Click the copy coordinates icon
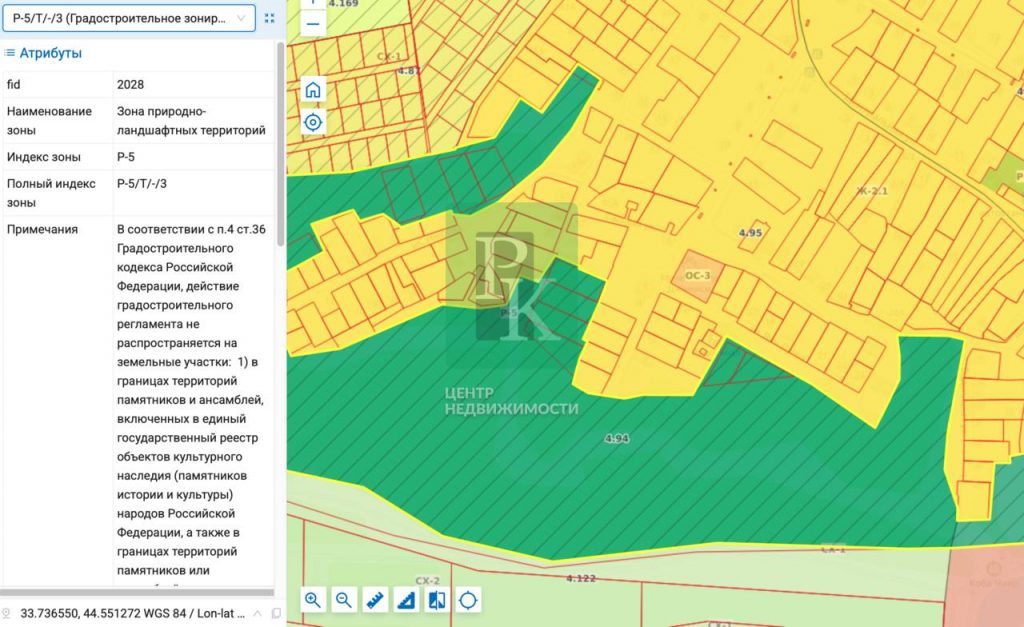The height and width of the screenshot is (627, 1024). (276, 613)
